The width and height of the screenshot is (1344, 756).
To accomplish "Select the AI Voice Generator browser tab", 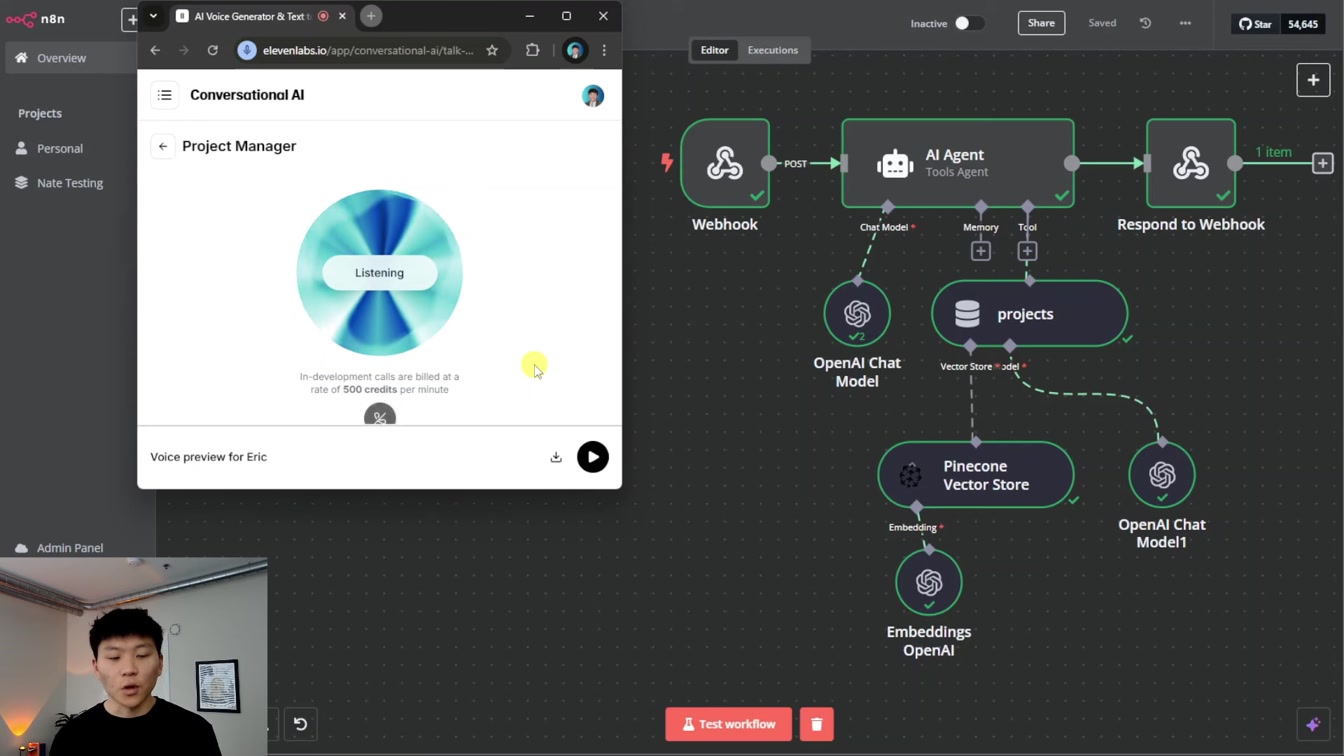I will coord(261,16).
